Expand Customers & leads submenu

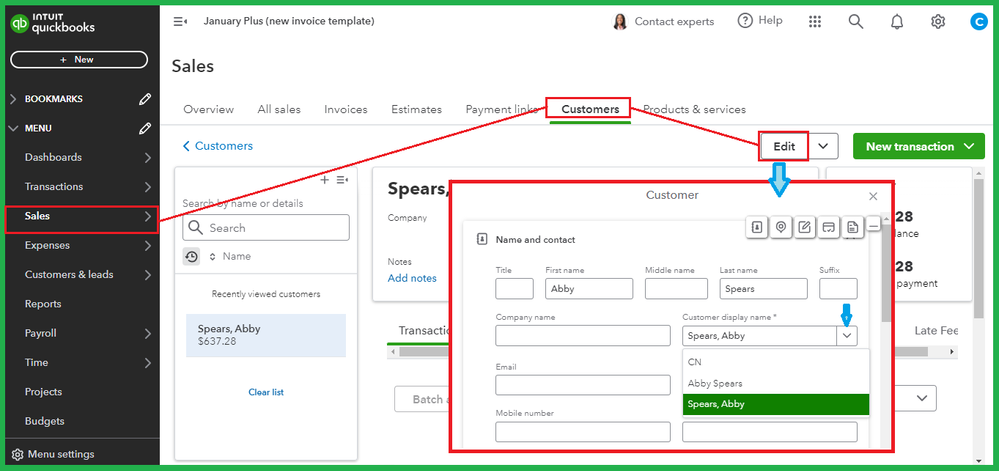point(148,275)
